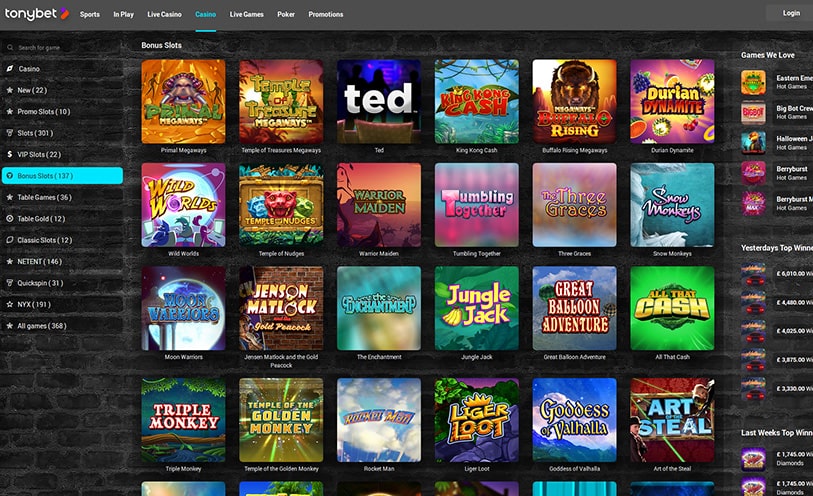The width and height of the screenshot is (813, 496).
Task: Open Live Casino from top navigation
Action: [x=164, y=15]
